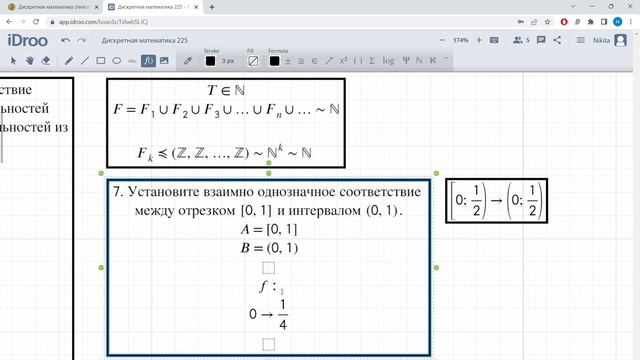Click the 174% zoom level
Viewport: 640px width, 360px height.
click(x=460, y=40)
